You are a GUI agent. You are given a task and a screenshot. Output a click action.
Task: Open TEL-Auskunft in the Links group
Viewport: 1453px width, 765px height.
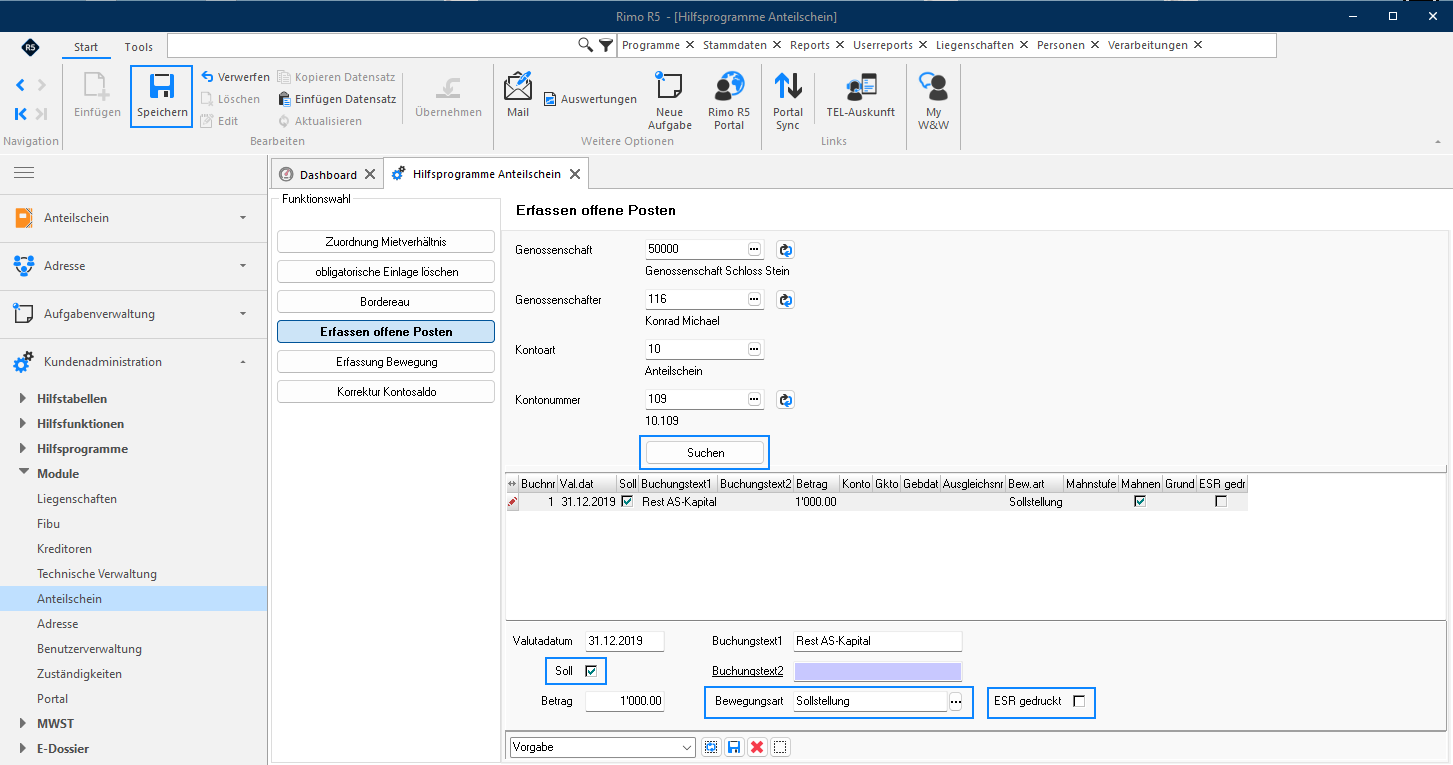click(860, 87)
